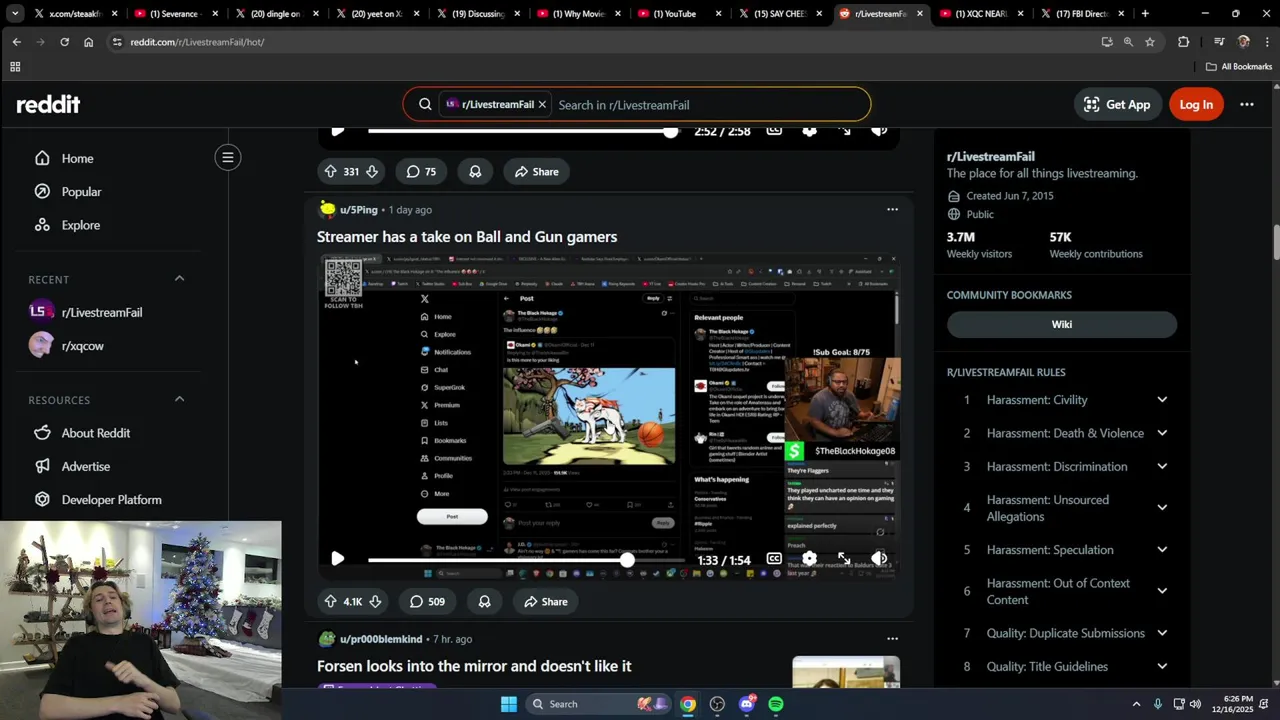Seek on the 2:58 video progress bar
1280x720 pixels.
pyautogui.click(x=527, y=131)
